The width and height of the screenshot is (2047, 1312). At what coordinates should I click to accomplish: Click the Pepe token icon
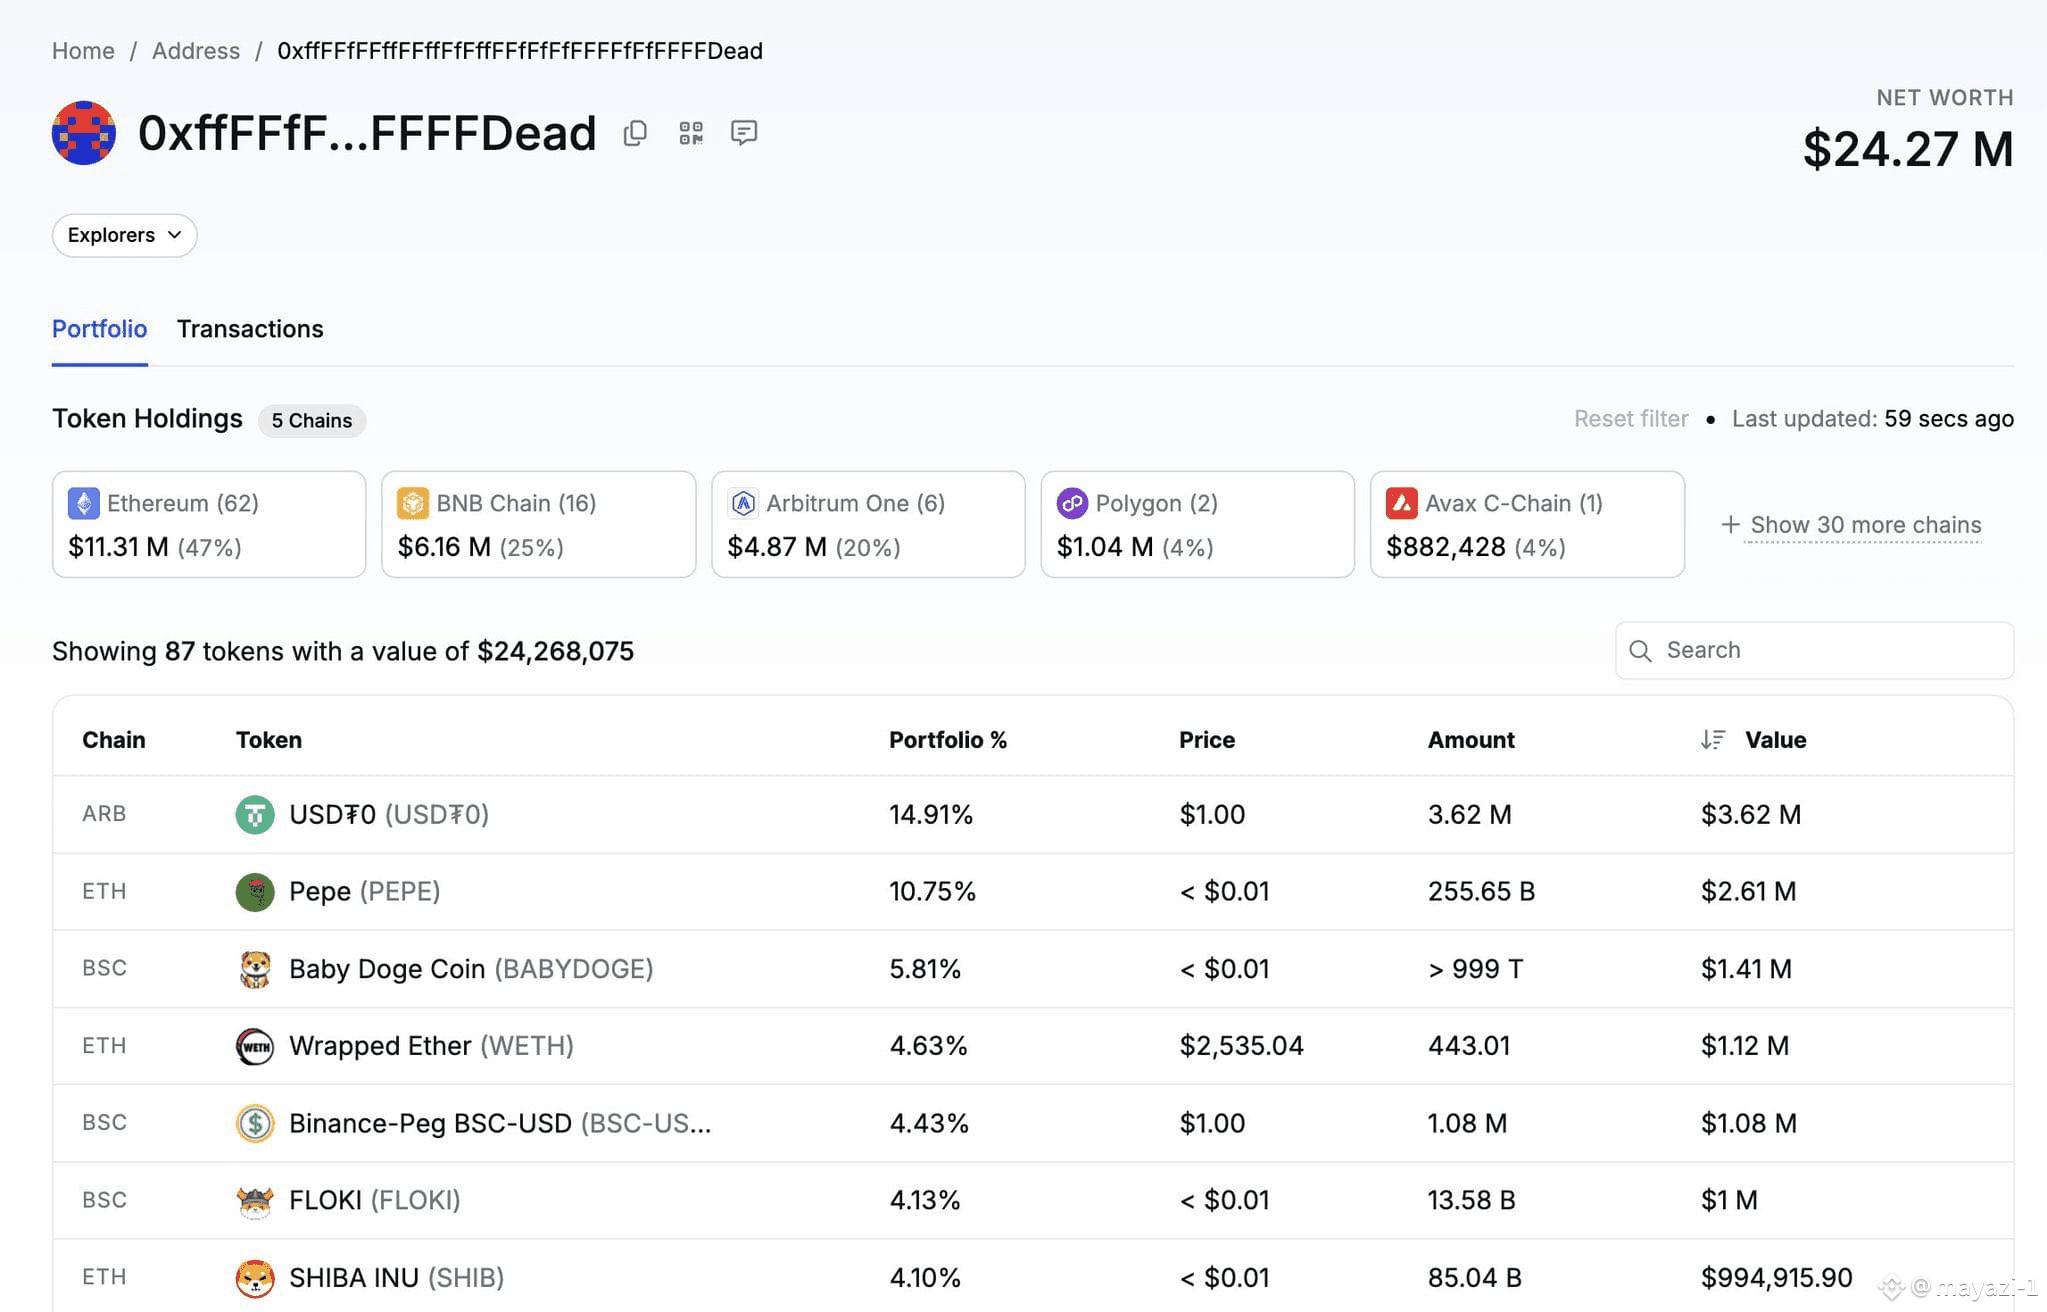255,892
